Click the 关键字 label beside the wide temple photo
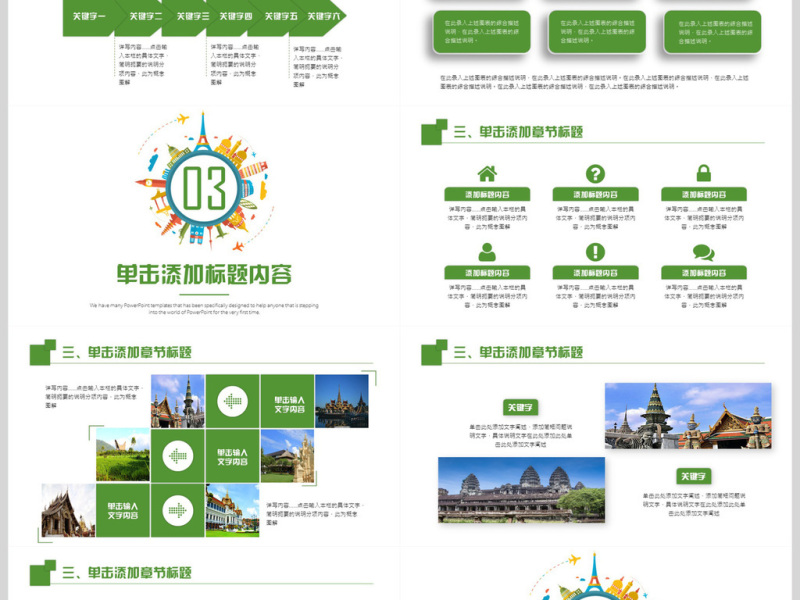 click(520, 407)
